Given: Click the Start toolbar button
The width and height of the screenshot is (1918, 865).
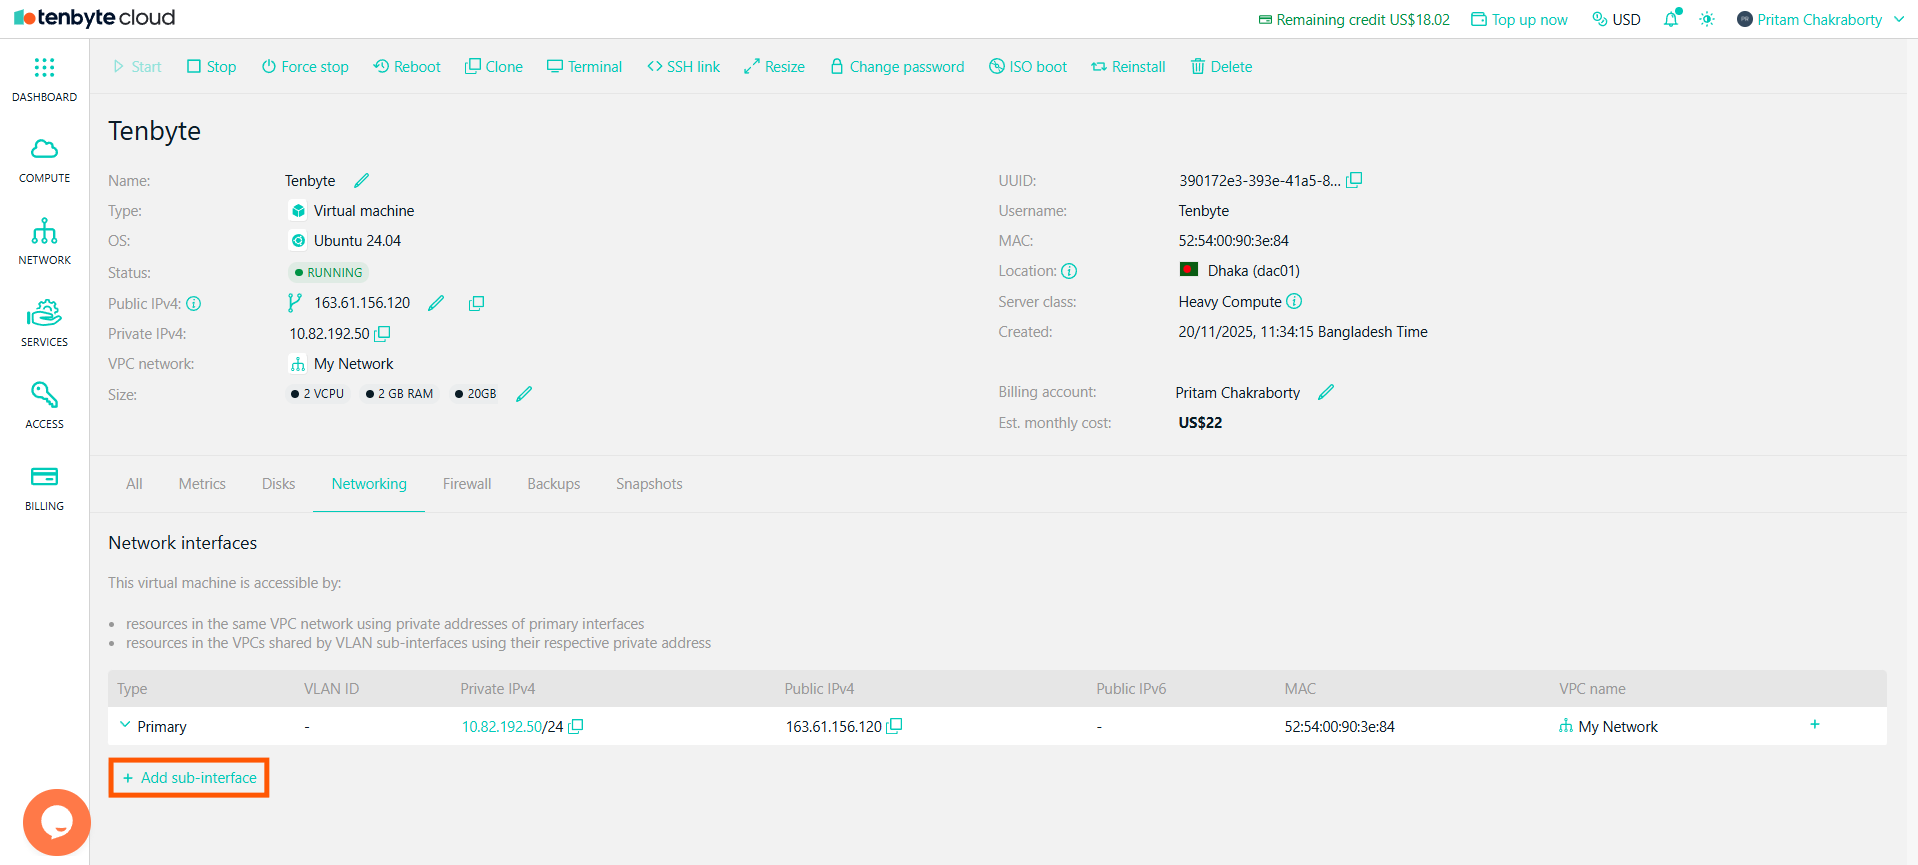Looking at the screenshot, I should pos(137,66).
